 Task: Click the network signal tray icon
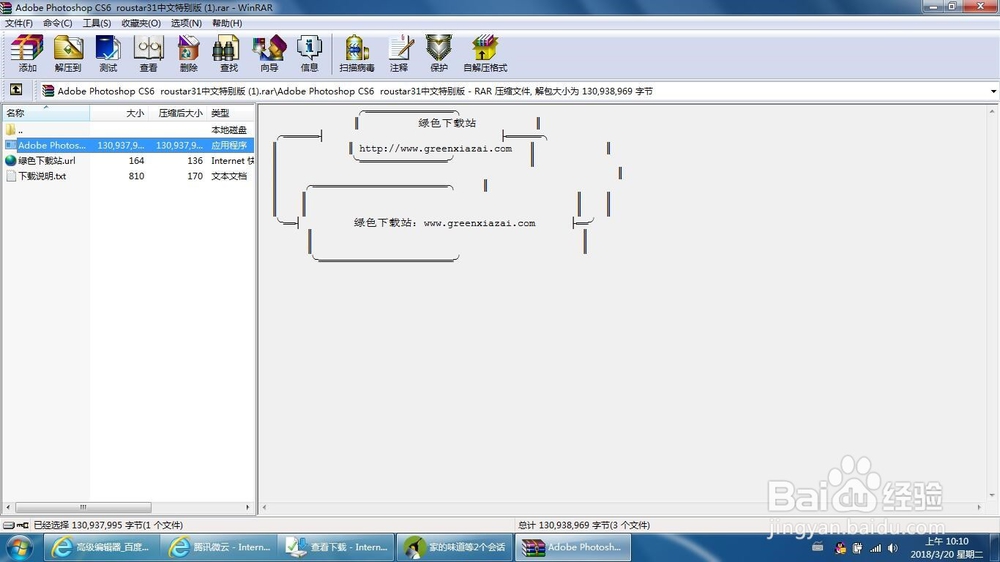(x=876, y=548)
